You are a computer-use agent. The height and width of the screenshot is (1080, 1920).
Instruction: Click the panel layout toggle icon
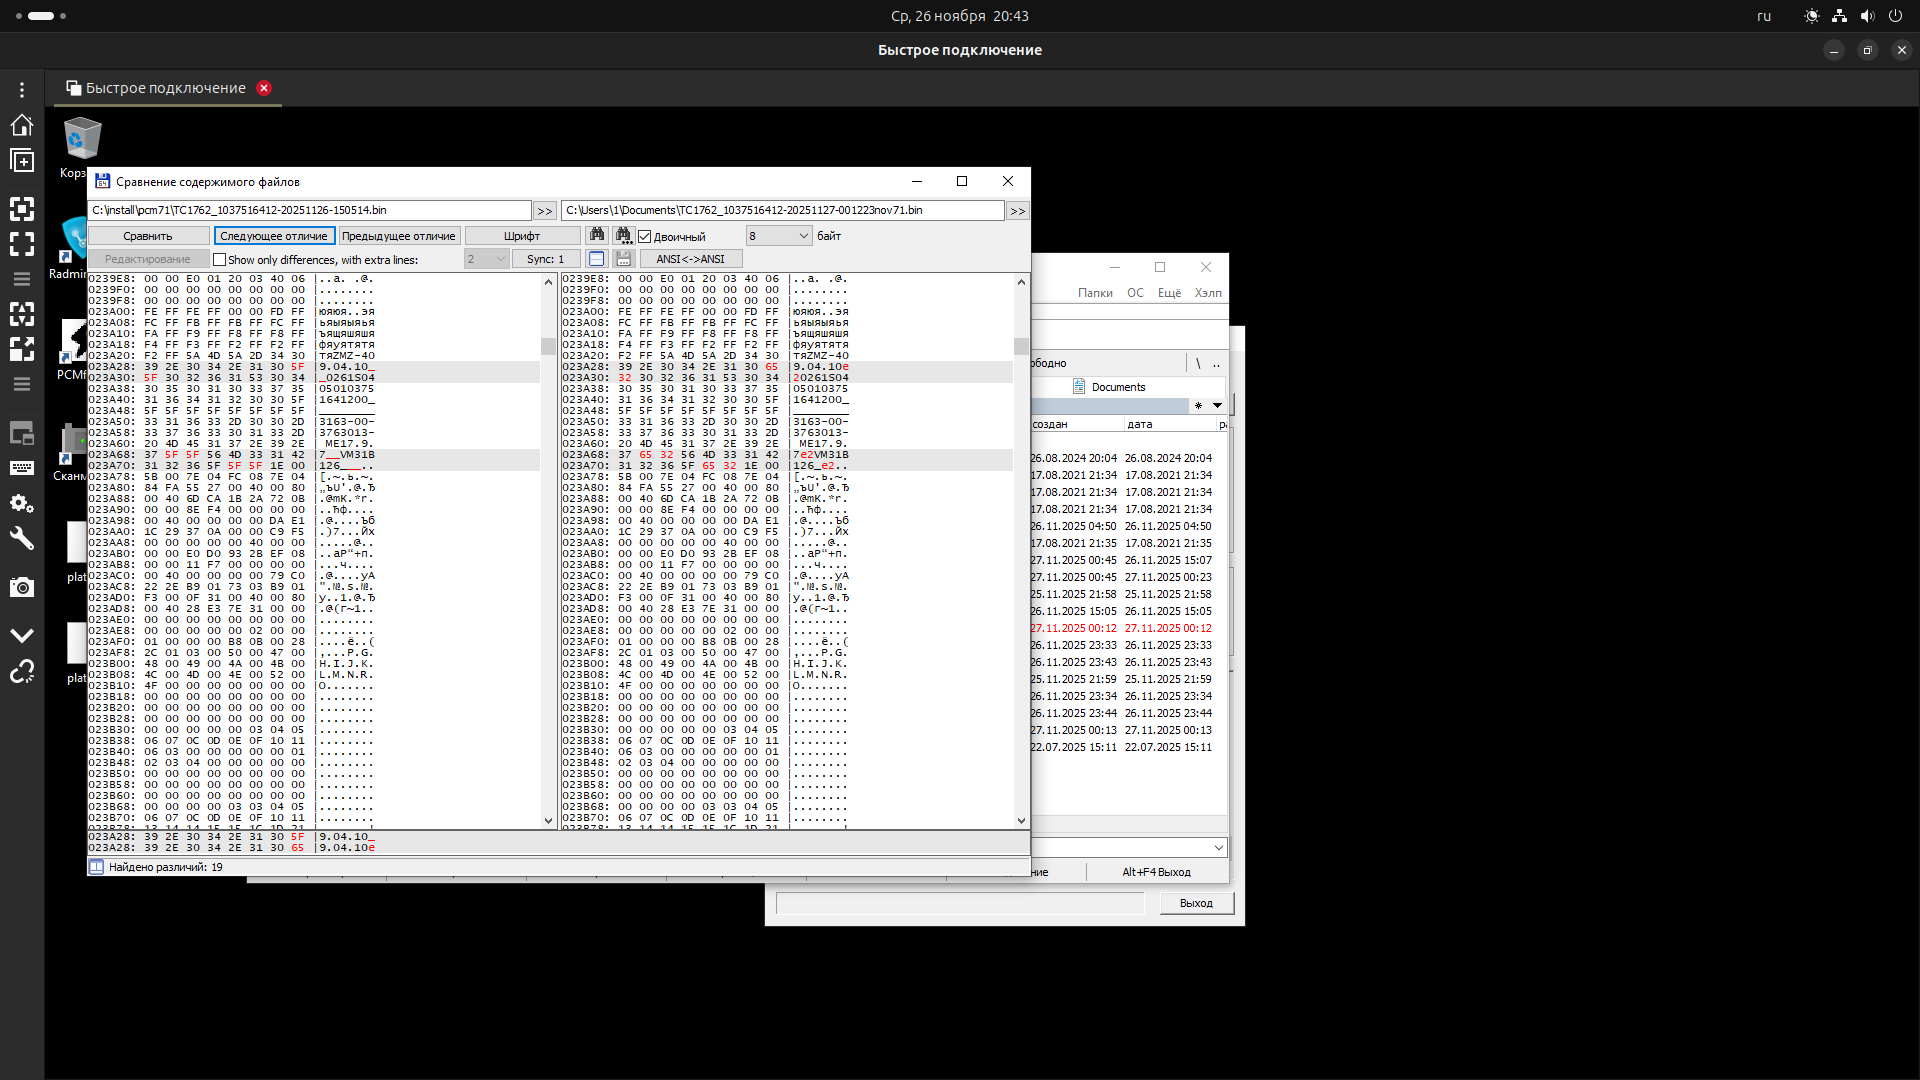tap(597, 259)
